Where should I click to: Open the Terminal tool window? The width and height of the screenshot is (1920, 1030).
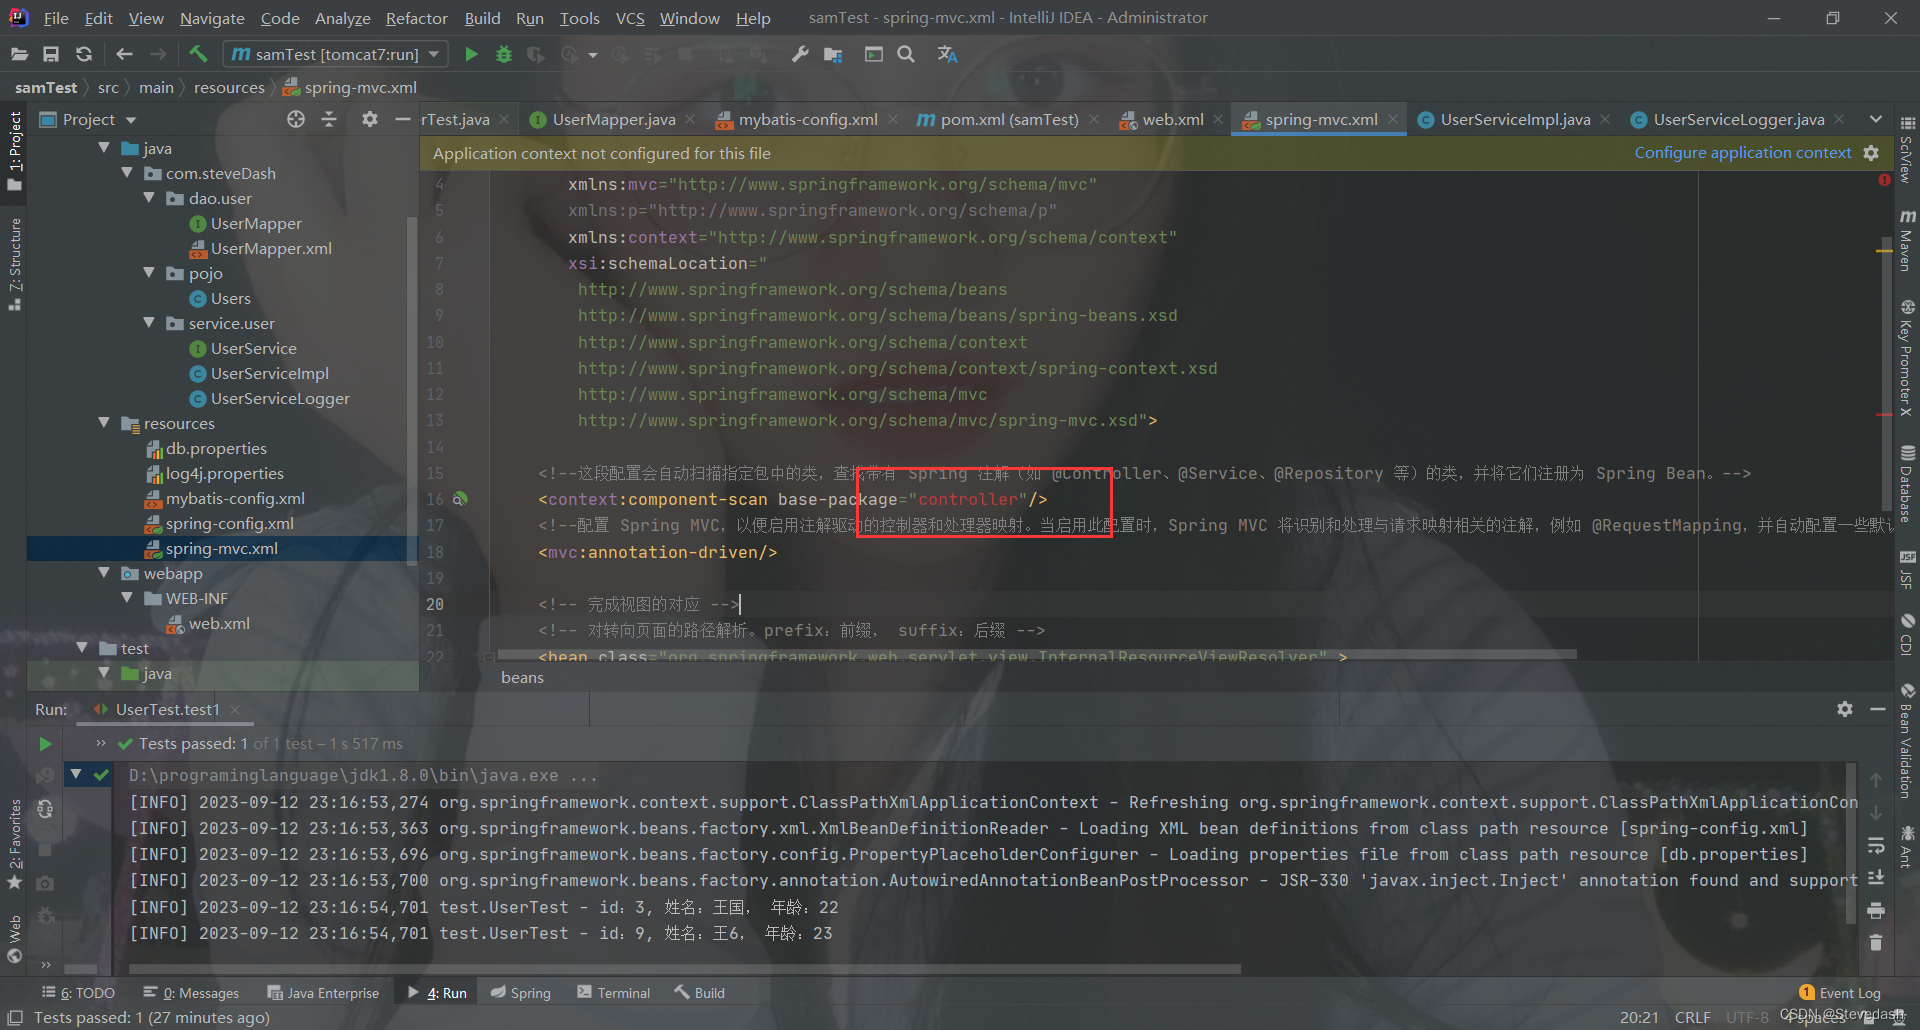(x=614, y=993)
